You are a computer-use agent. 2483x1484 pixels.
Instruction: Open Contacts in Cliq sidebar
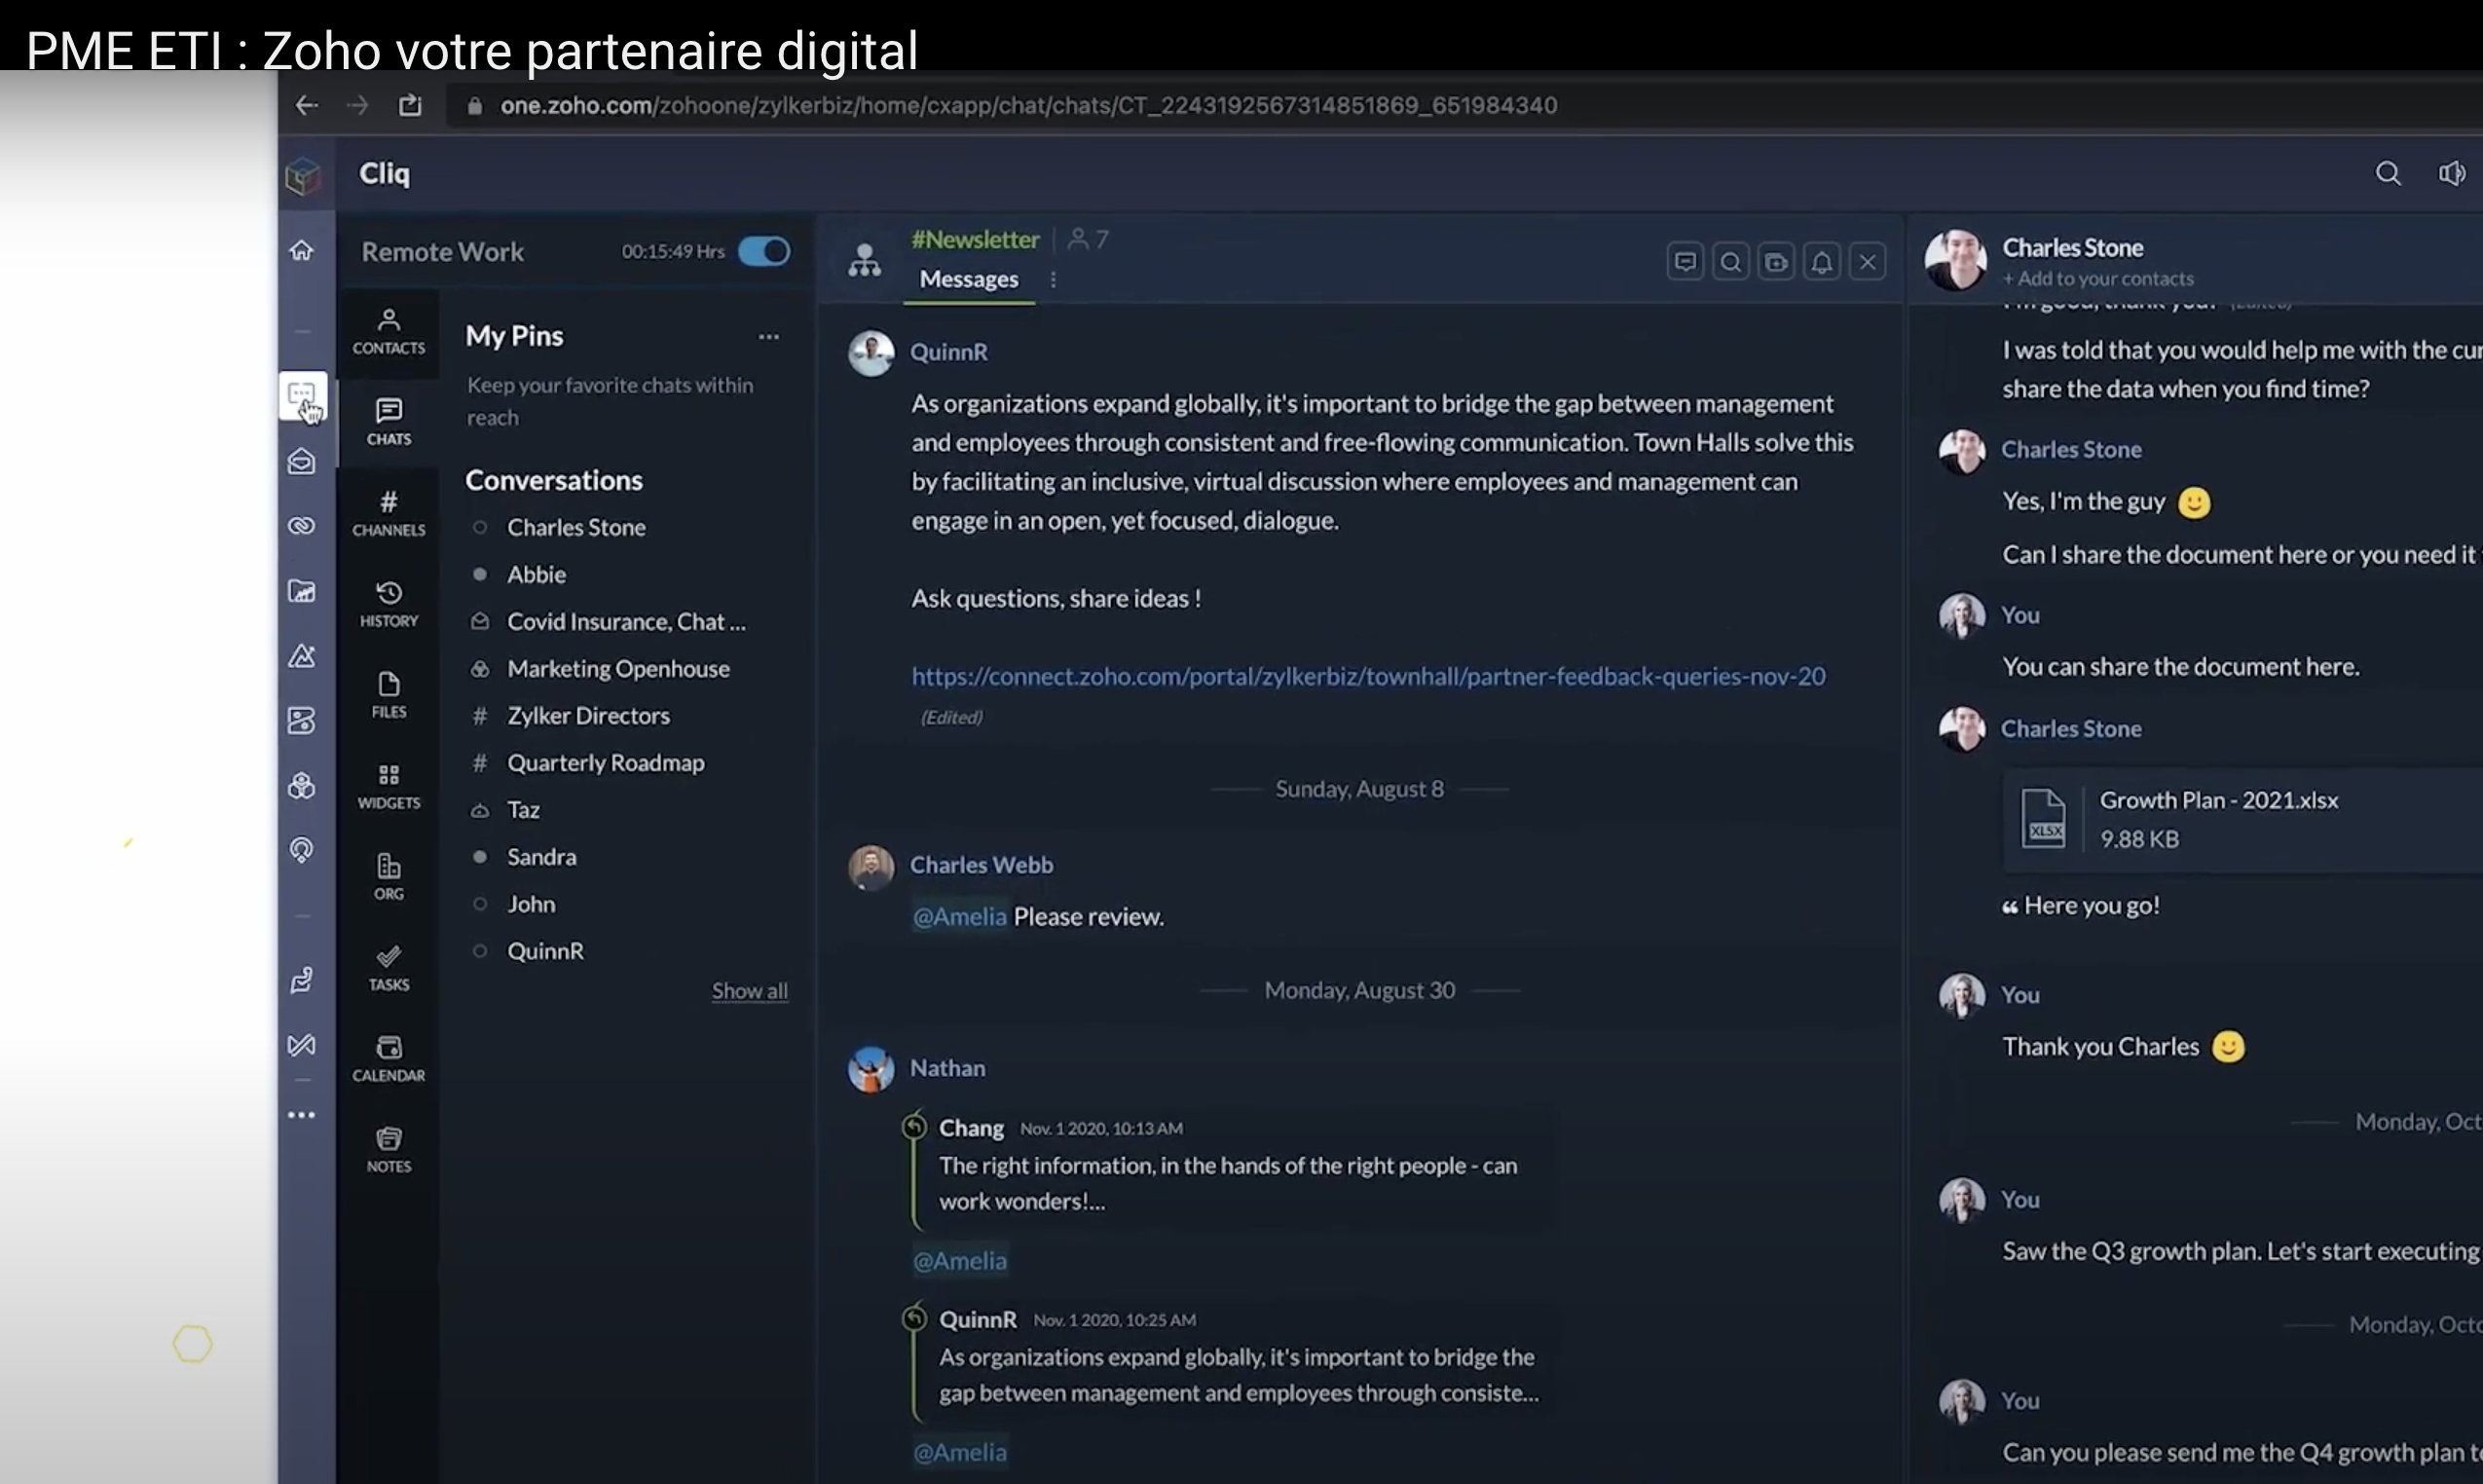(389, 332)
